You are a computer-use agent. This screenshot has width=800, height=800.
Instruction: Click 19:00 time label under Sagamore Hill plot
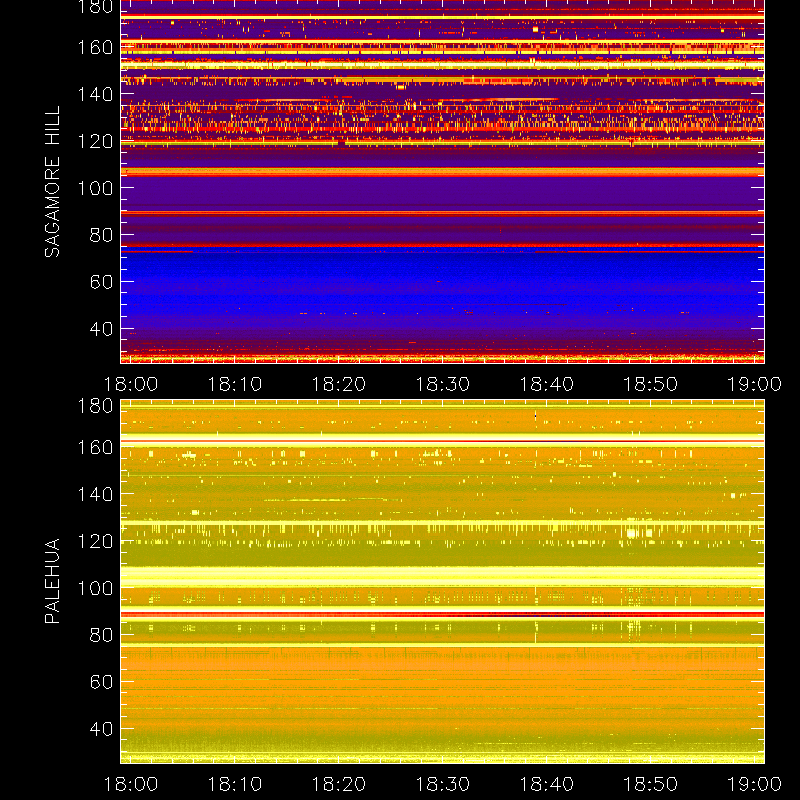(754, 384)
